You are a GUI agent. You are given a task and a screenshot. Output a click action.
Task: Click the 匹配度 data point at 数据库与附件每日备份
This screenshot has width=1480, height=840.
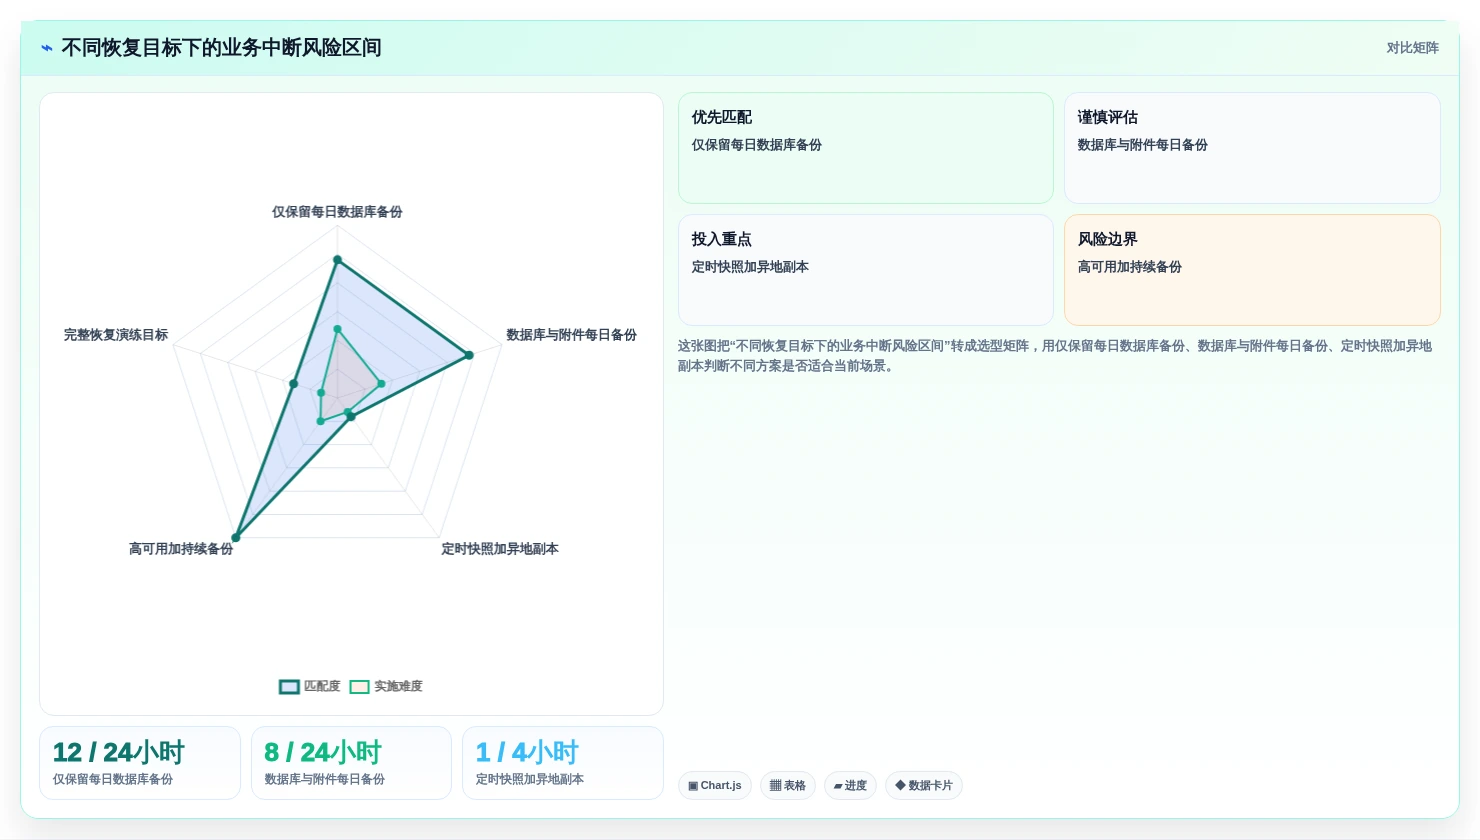tap(469, 355)
